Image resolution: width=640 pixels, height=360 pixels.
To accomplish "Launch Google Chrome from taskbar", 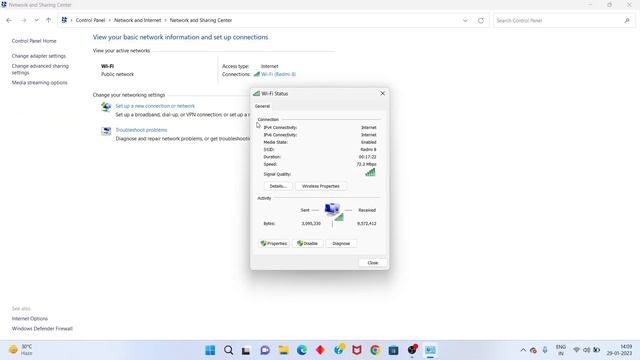I will (375, 350).
